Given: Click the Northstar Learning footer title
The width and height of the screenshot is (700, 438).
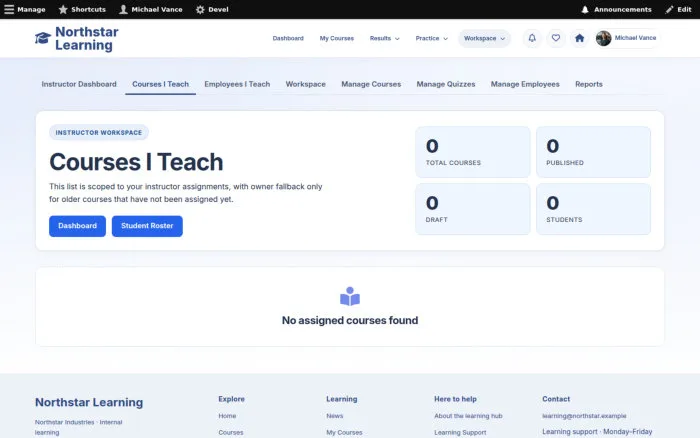Looking at the screenshot, I should point(89,402).
